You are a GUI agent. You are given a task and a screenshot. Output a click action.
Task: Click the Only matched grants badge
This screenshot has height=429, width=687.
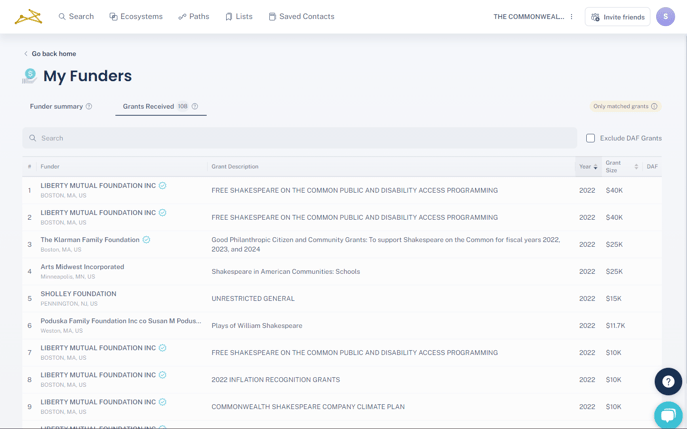(x=625, y=106)
